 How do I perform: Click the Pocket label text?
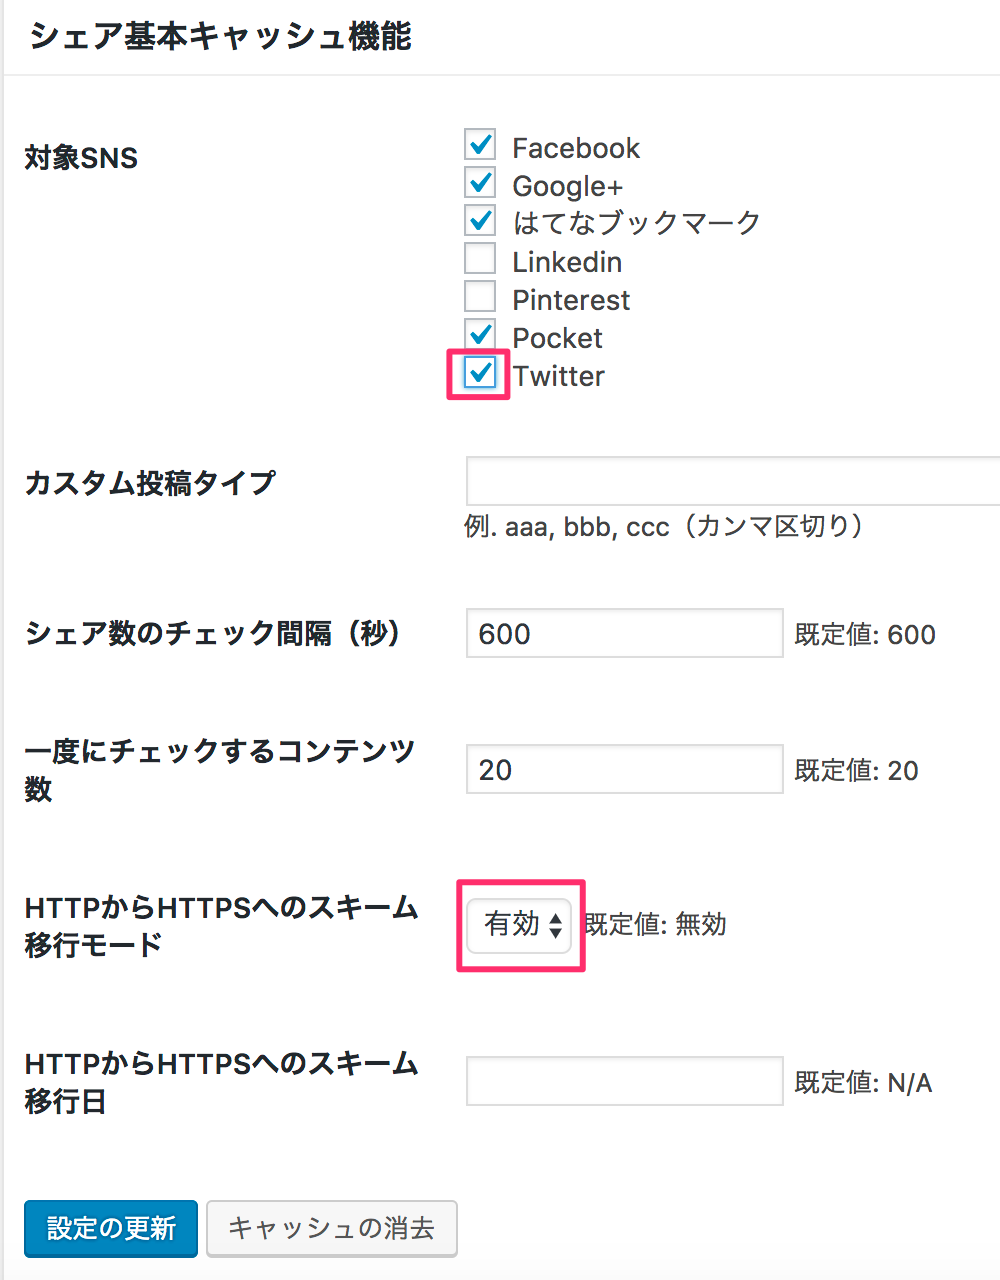(x=558, y=338)
